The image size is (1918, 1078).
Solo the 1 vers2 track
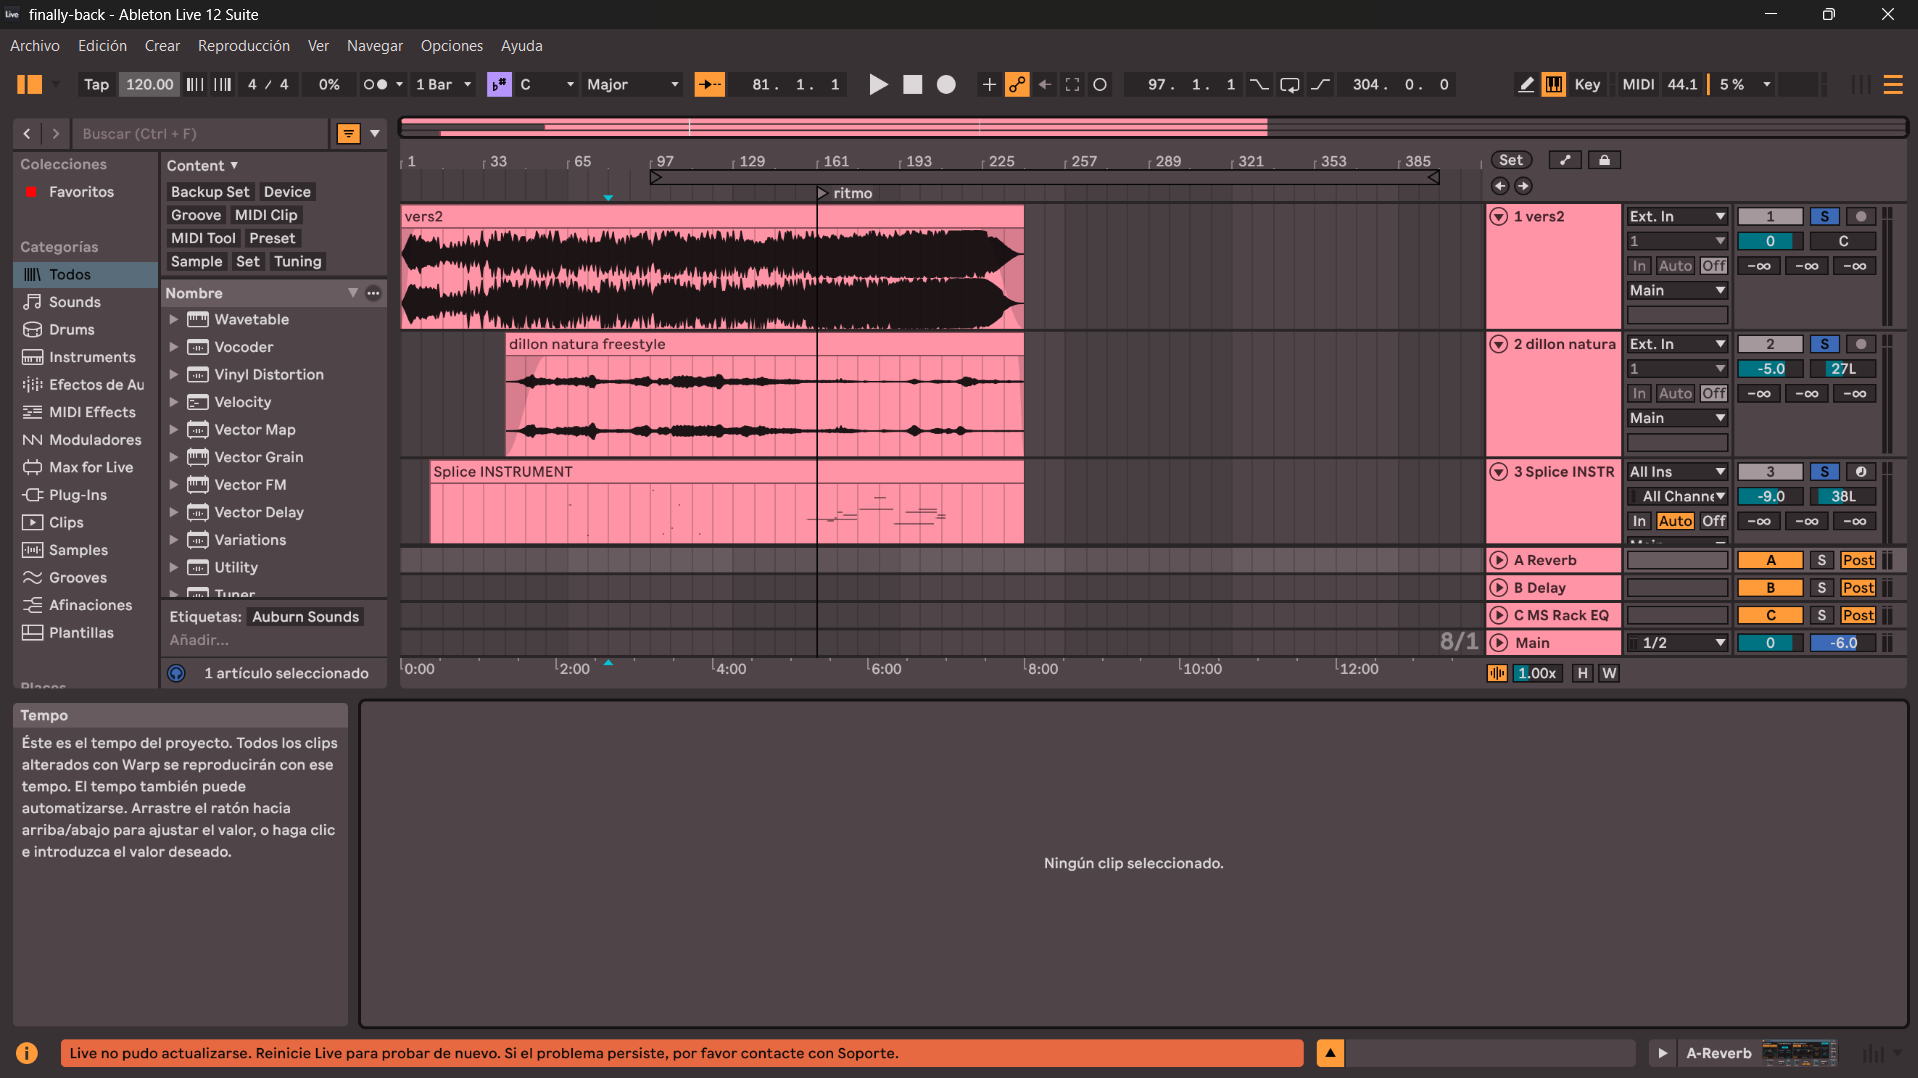pos(1824,216)
